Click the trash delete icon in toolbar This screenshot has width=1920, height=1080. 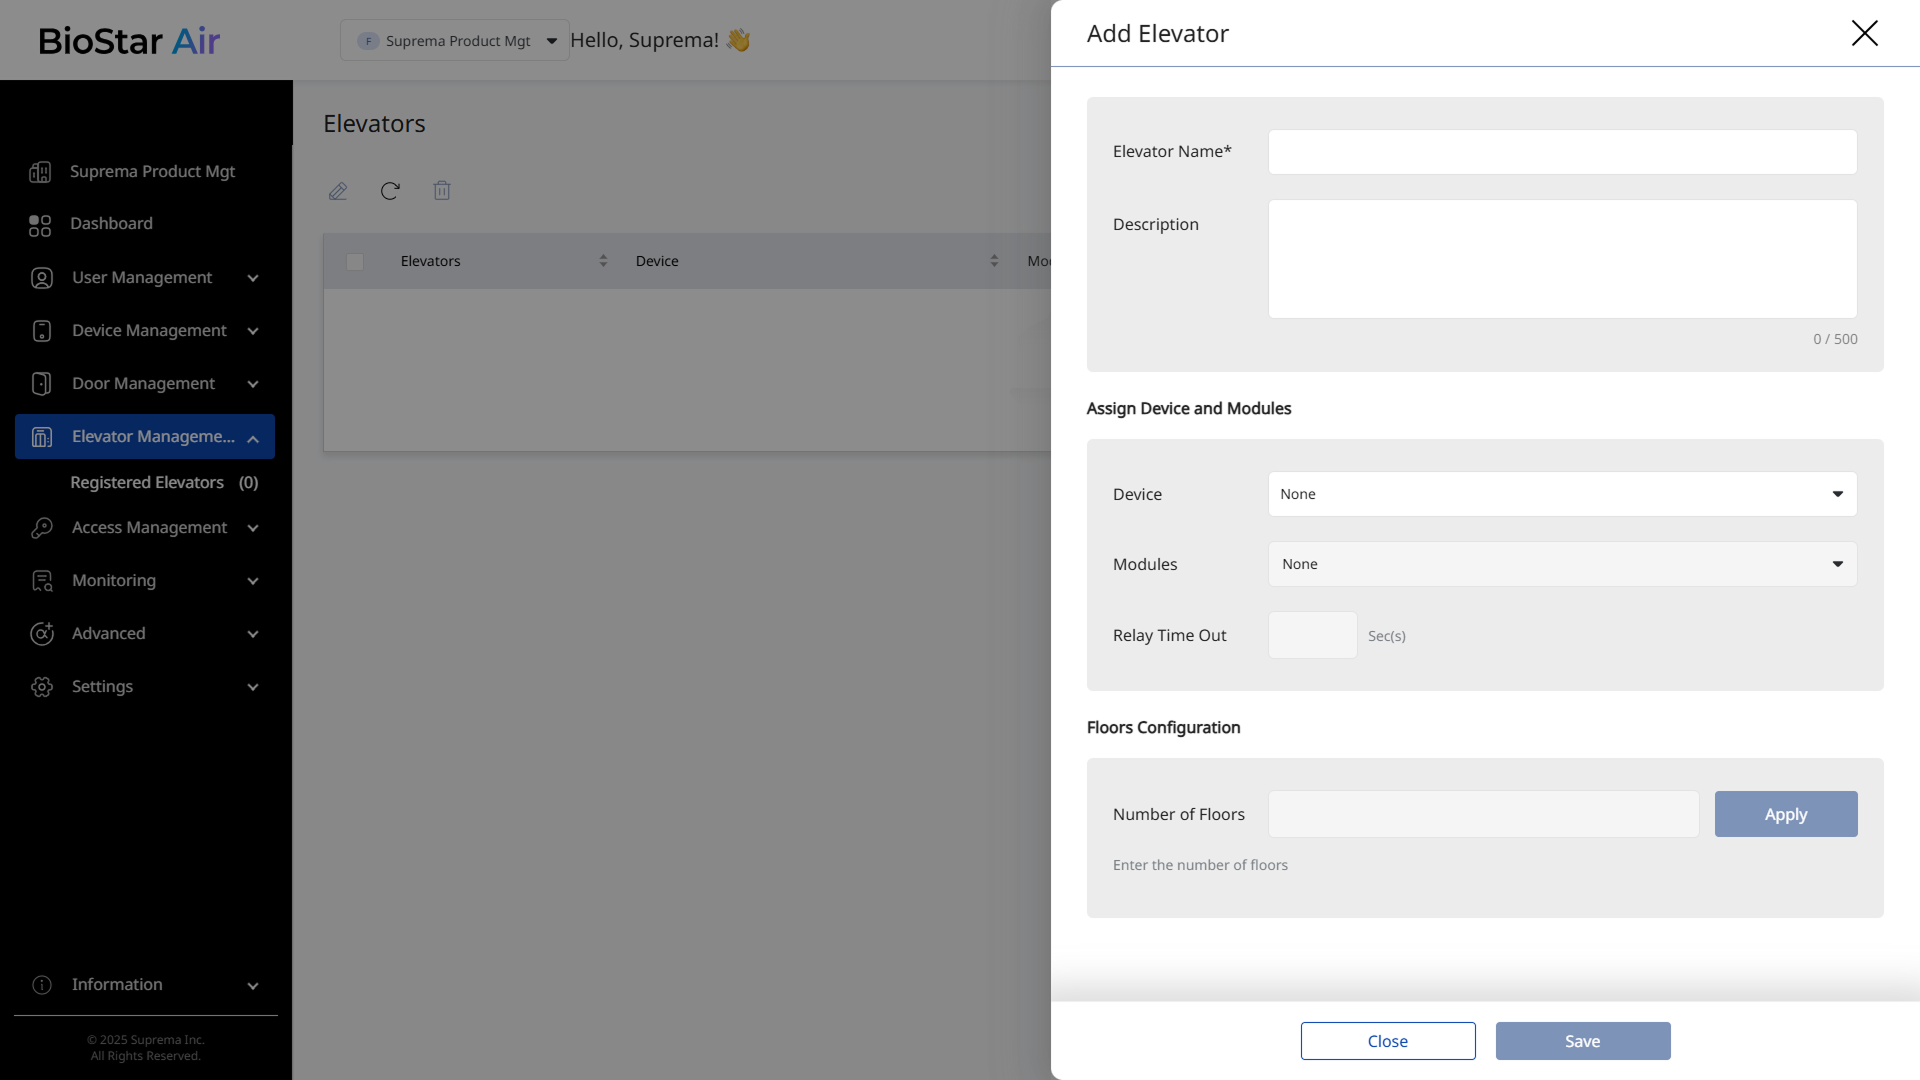pos(442,191)
